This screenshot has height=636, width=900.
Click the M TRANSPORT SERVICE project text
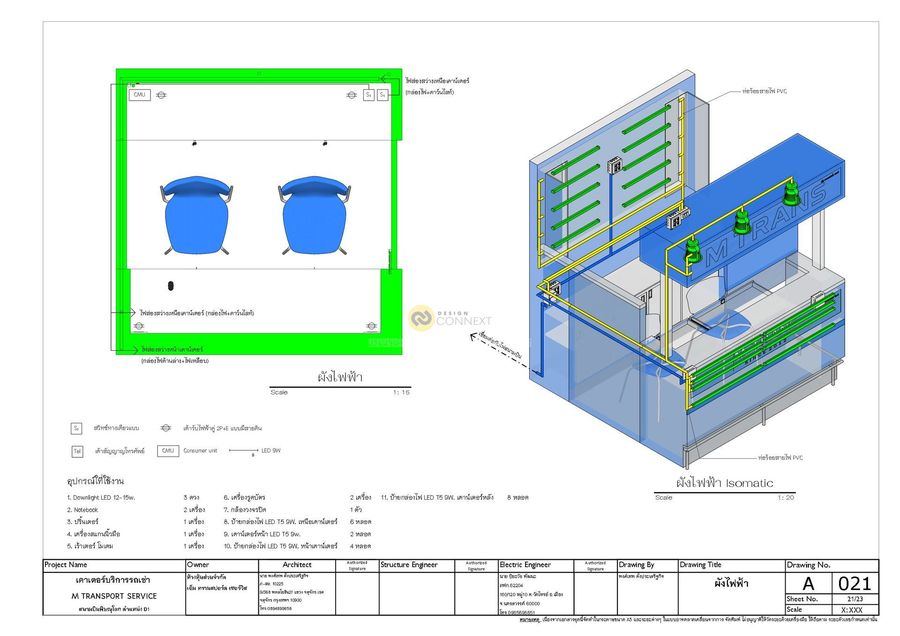pyautogui.click(x=116, y=596)
